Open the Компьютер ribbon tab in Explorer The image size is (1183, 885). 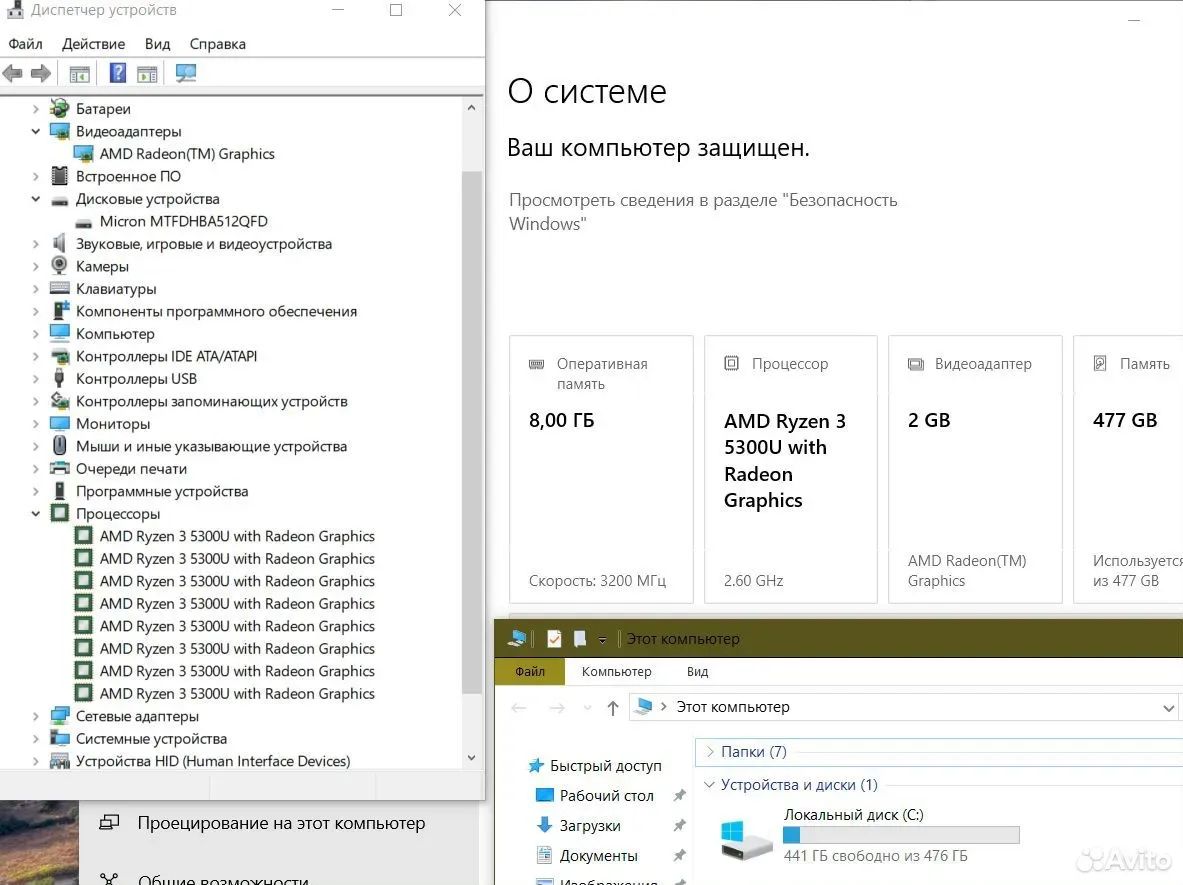616,671
